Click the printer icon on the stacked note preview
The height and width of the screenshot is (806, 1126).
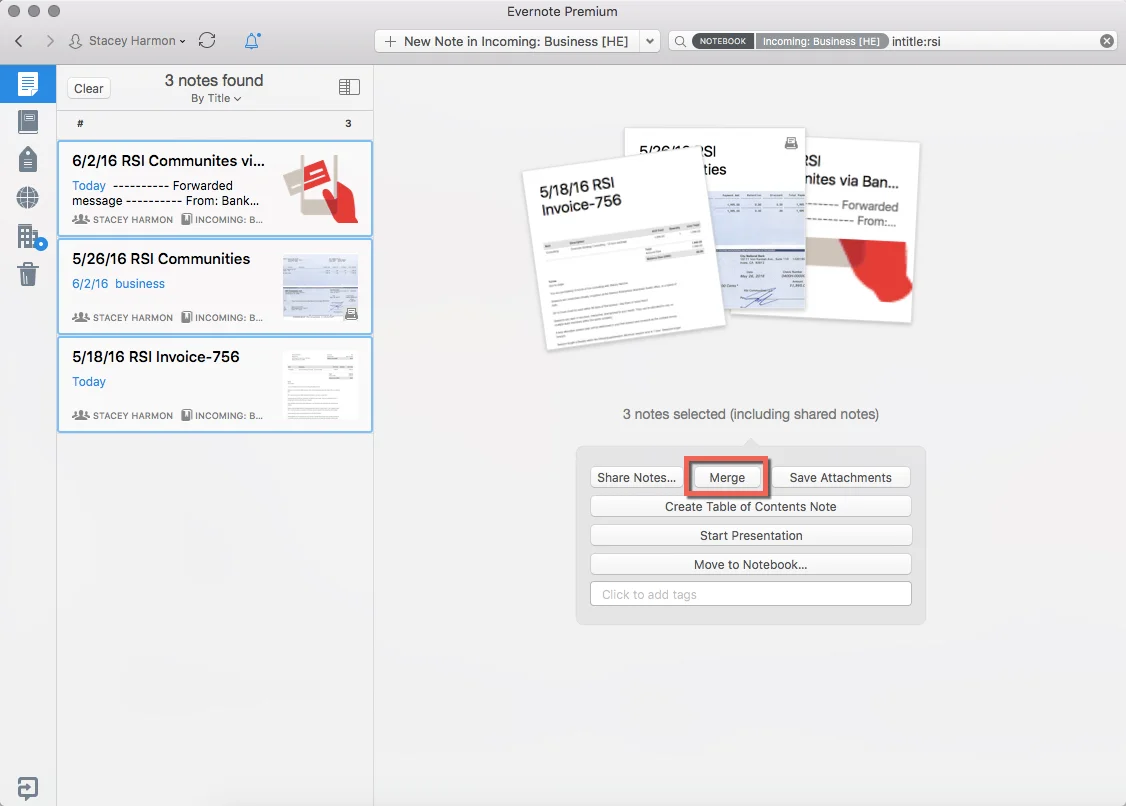coord(791,143)
